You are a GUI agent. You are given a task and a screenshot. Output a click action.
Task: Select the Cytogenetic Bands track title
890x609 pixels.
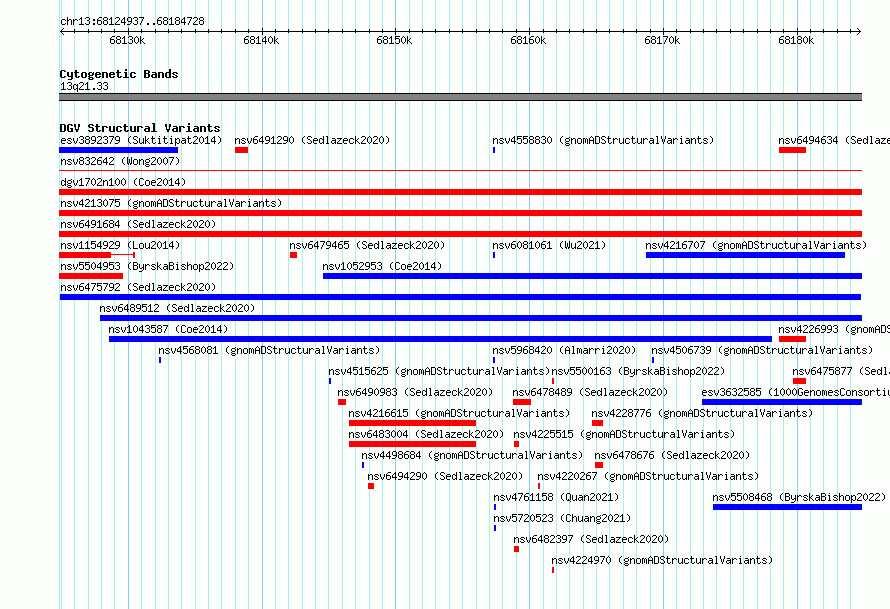[x=119, y=74]
